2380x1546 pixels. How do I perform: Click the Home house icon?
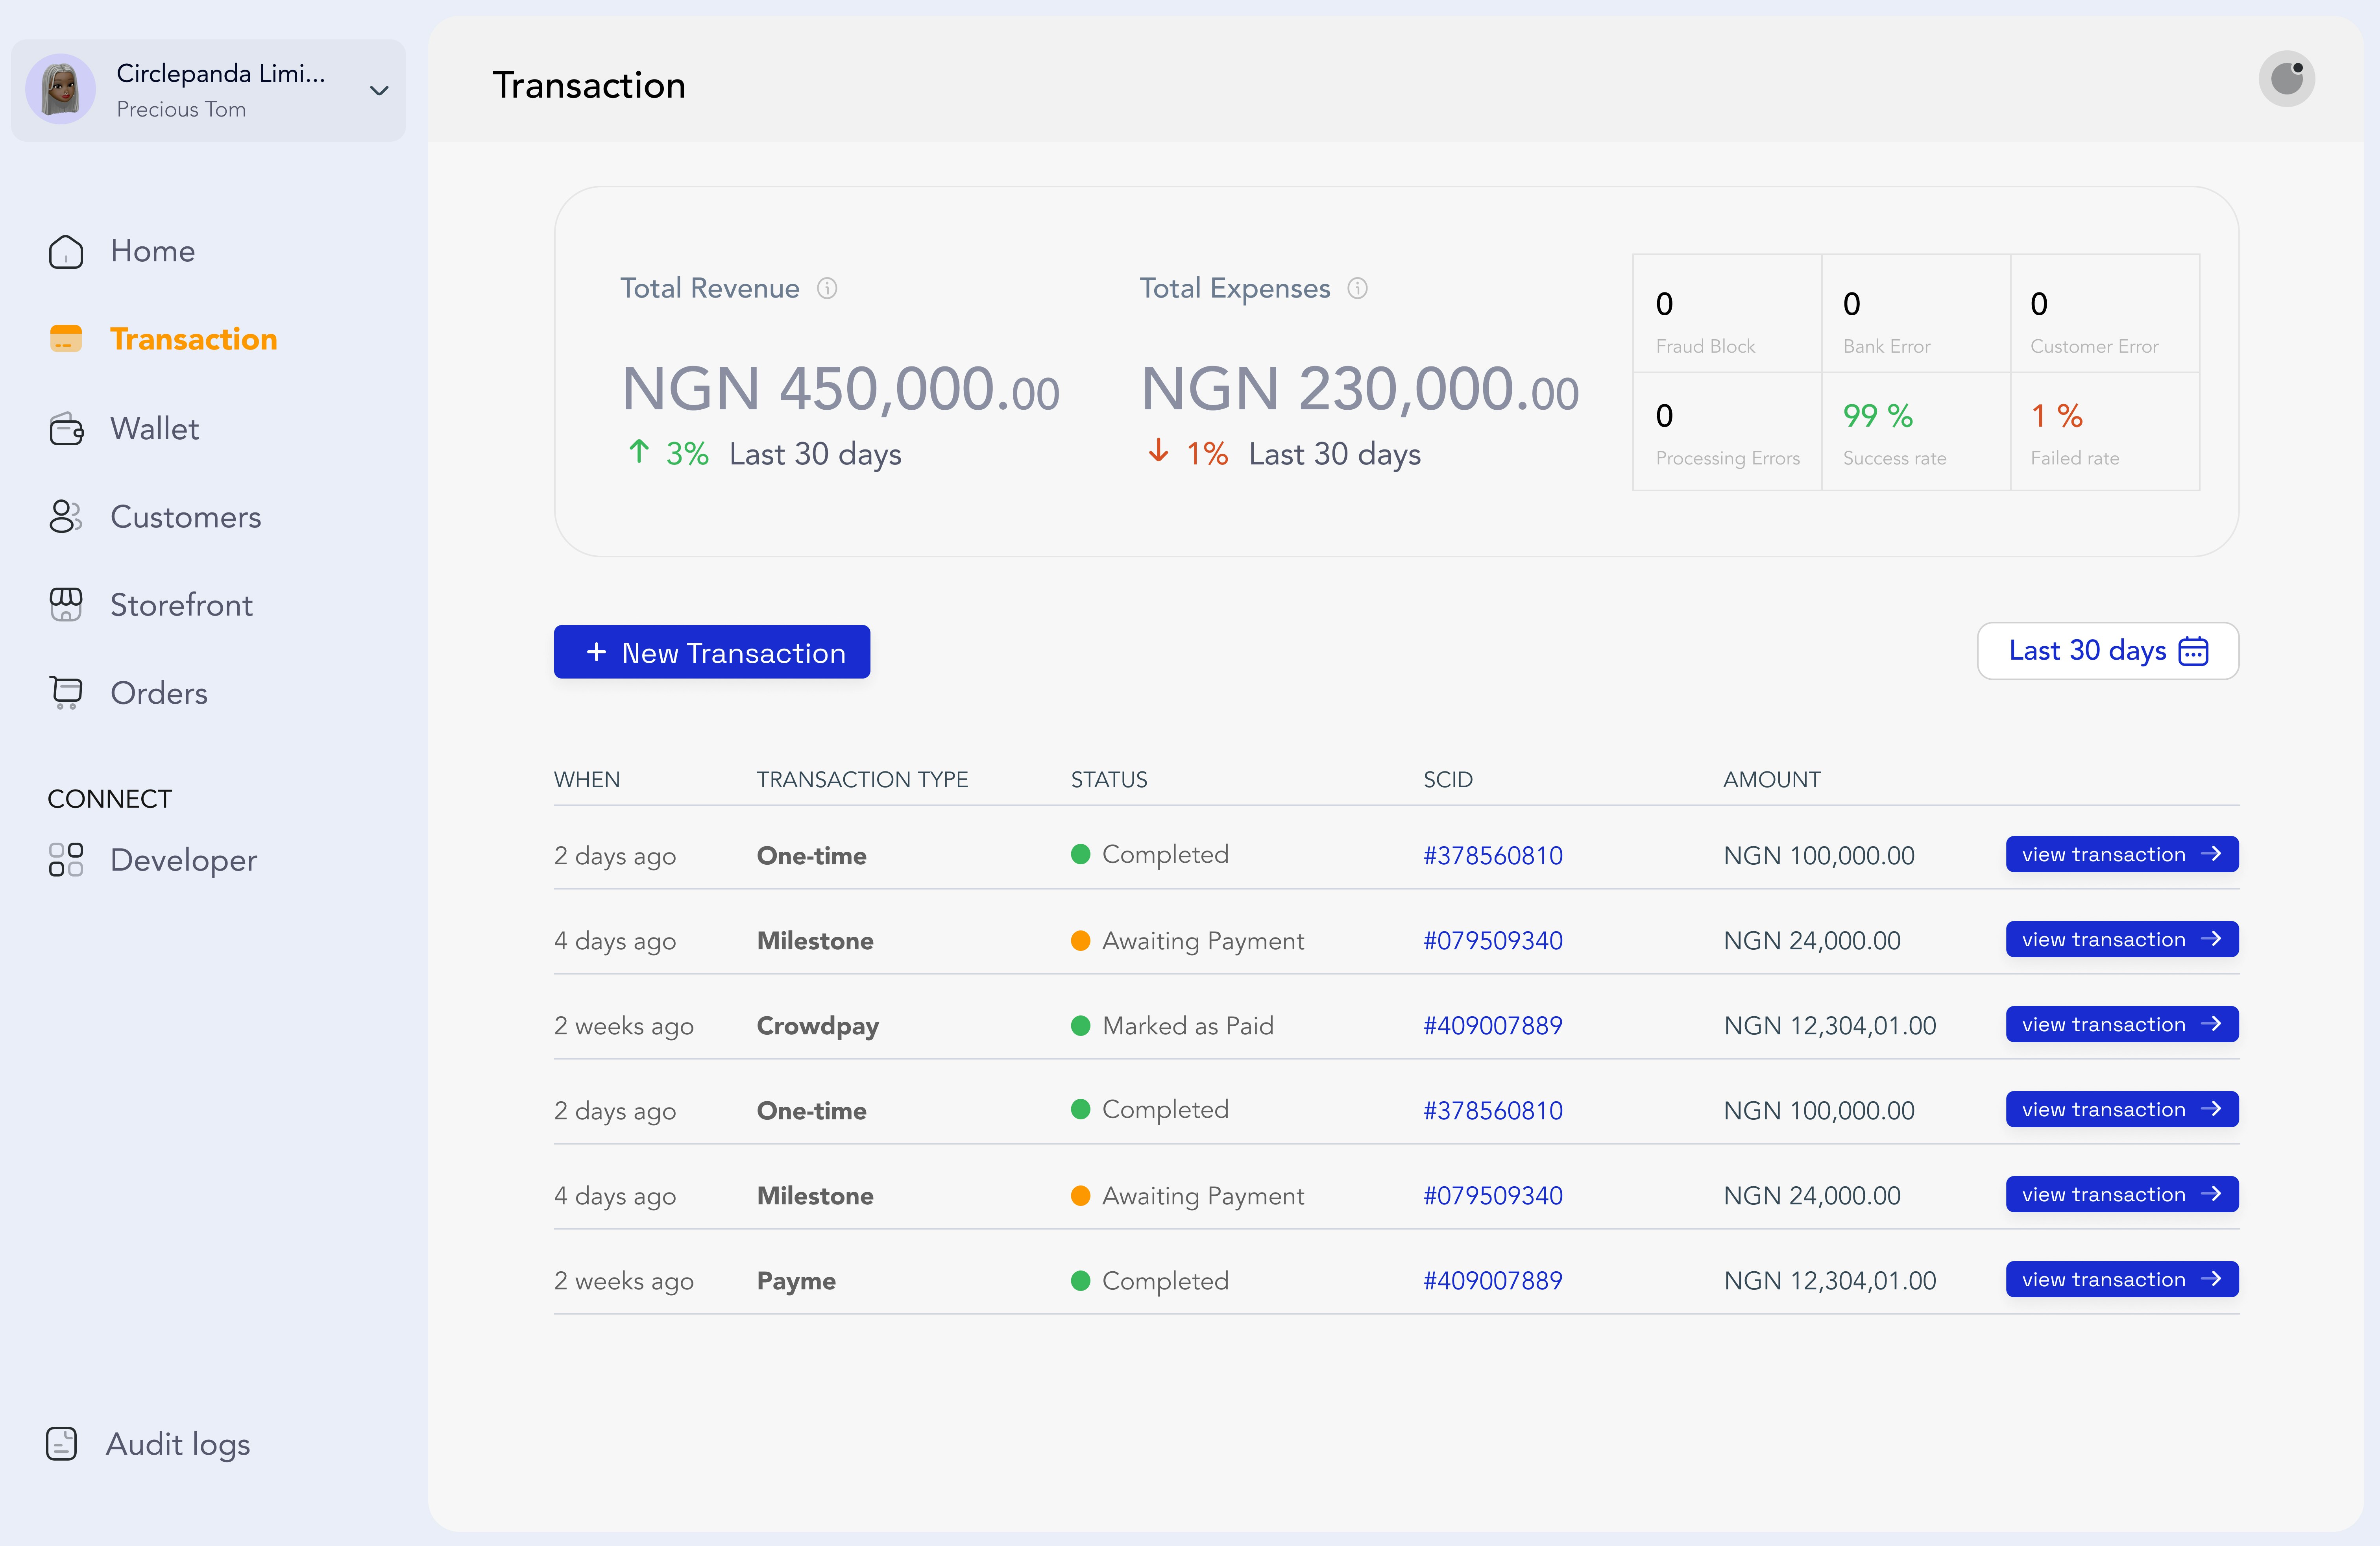(x=66, y=252)
